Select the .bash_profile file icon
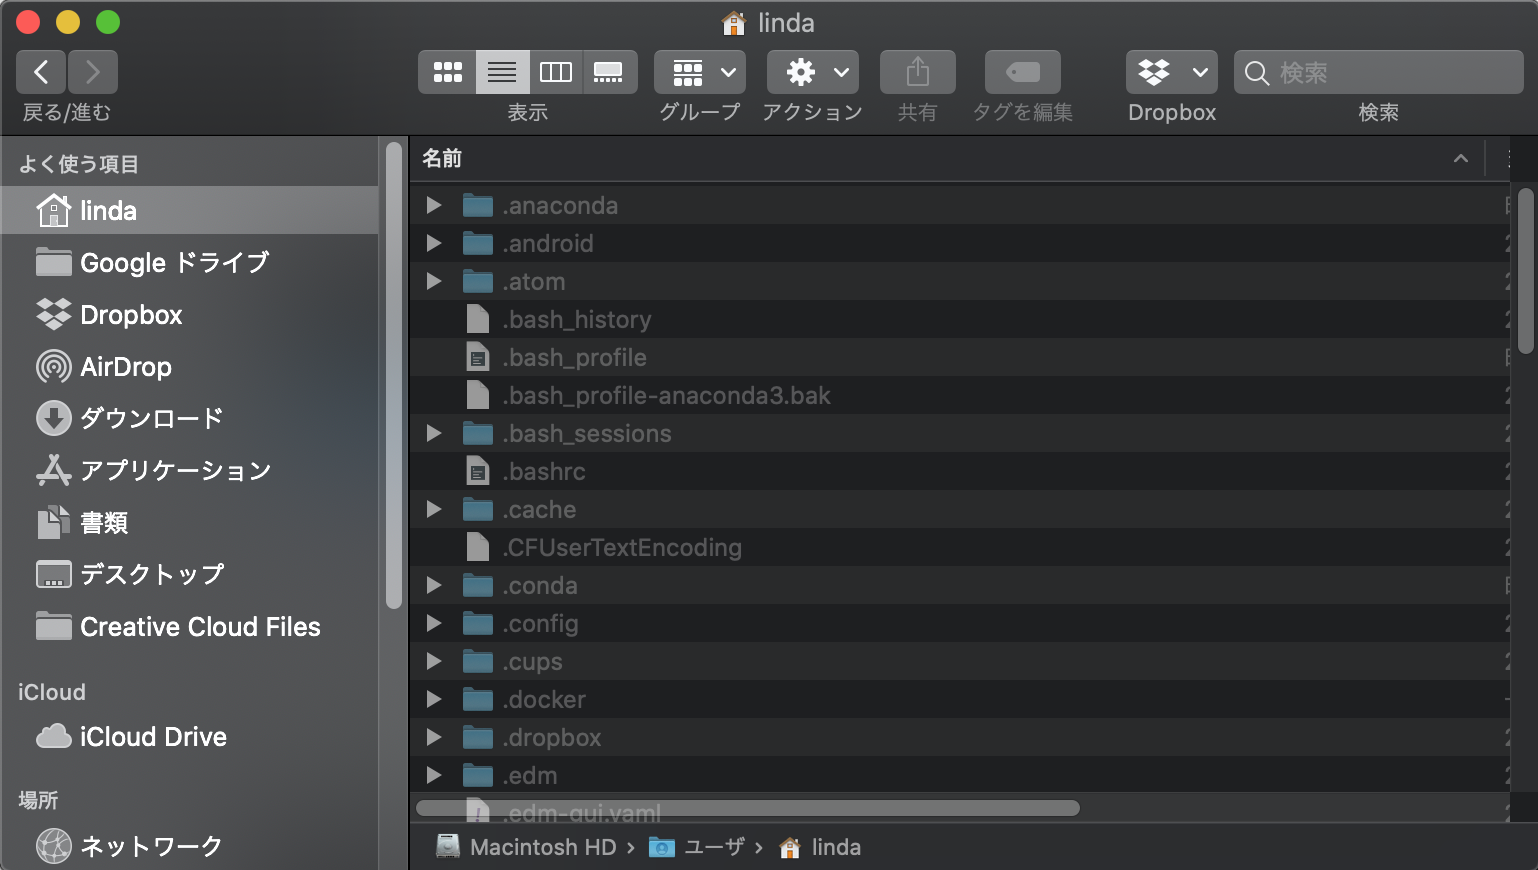 tap(478, 358)
